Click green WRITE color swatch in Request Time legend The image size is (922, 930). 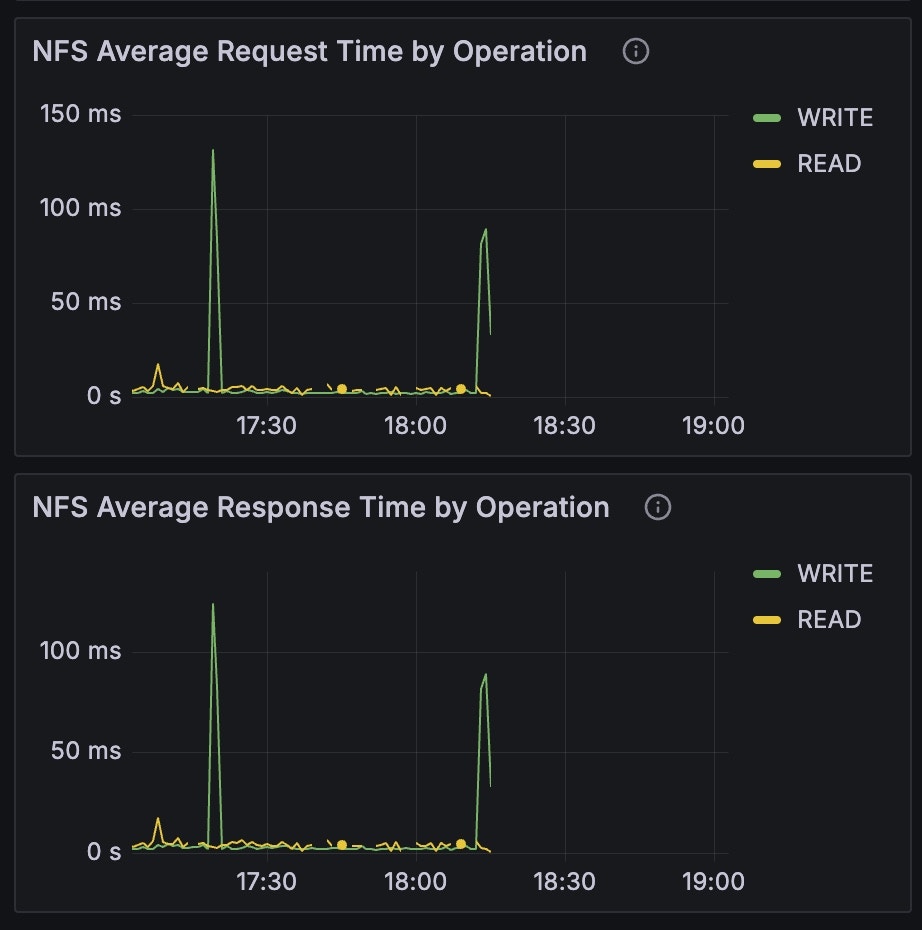click(767, 118)
